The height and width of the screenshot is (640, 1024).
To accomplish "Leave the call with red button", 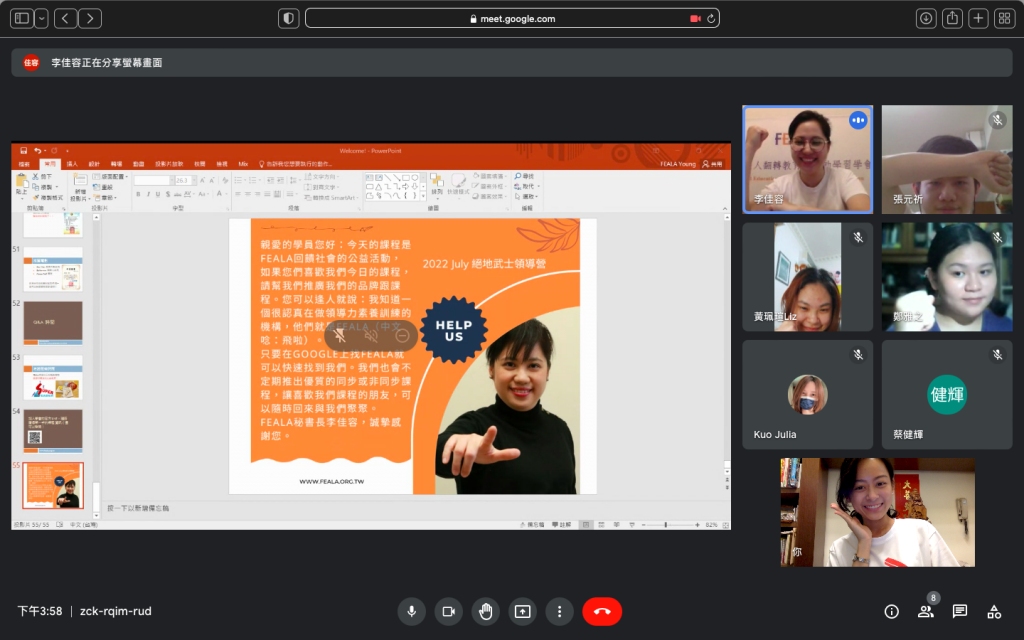I will coord(602,611).
